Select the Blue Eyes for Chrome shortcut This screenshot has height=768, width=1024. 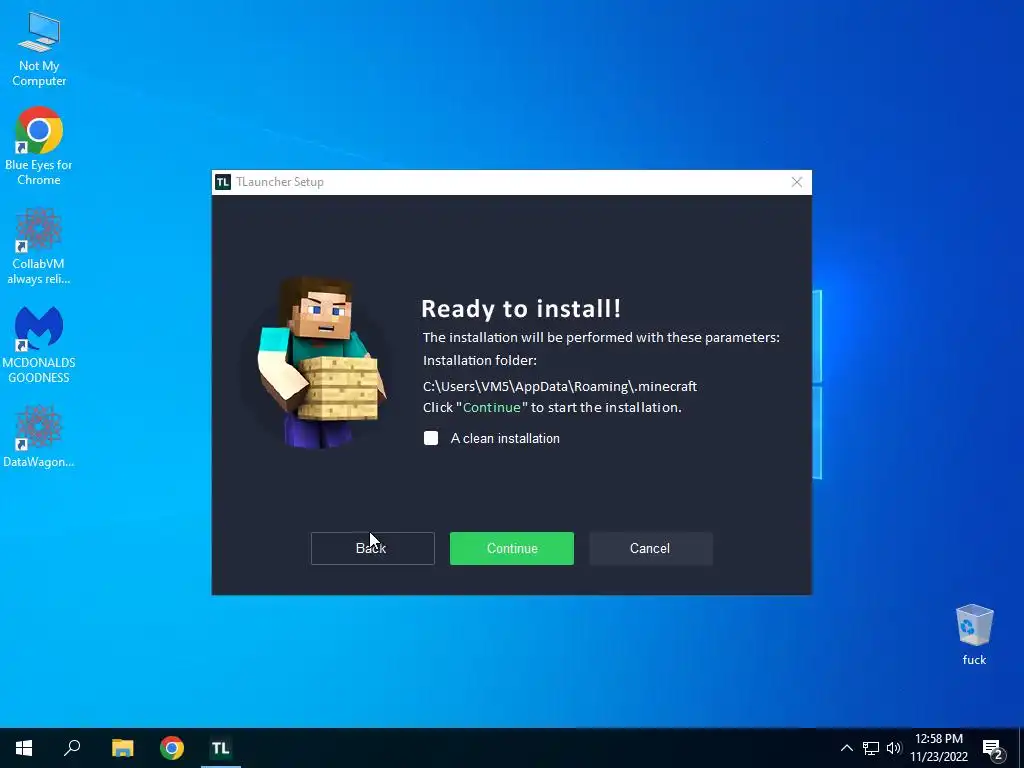click(39, 146)
